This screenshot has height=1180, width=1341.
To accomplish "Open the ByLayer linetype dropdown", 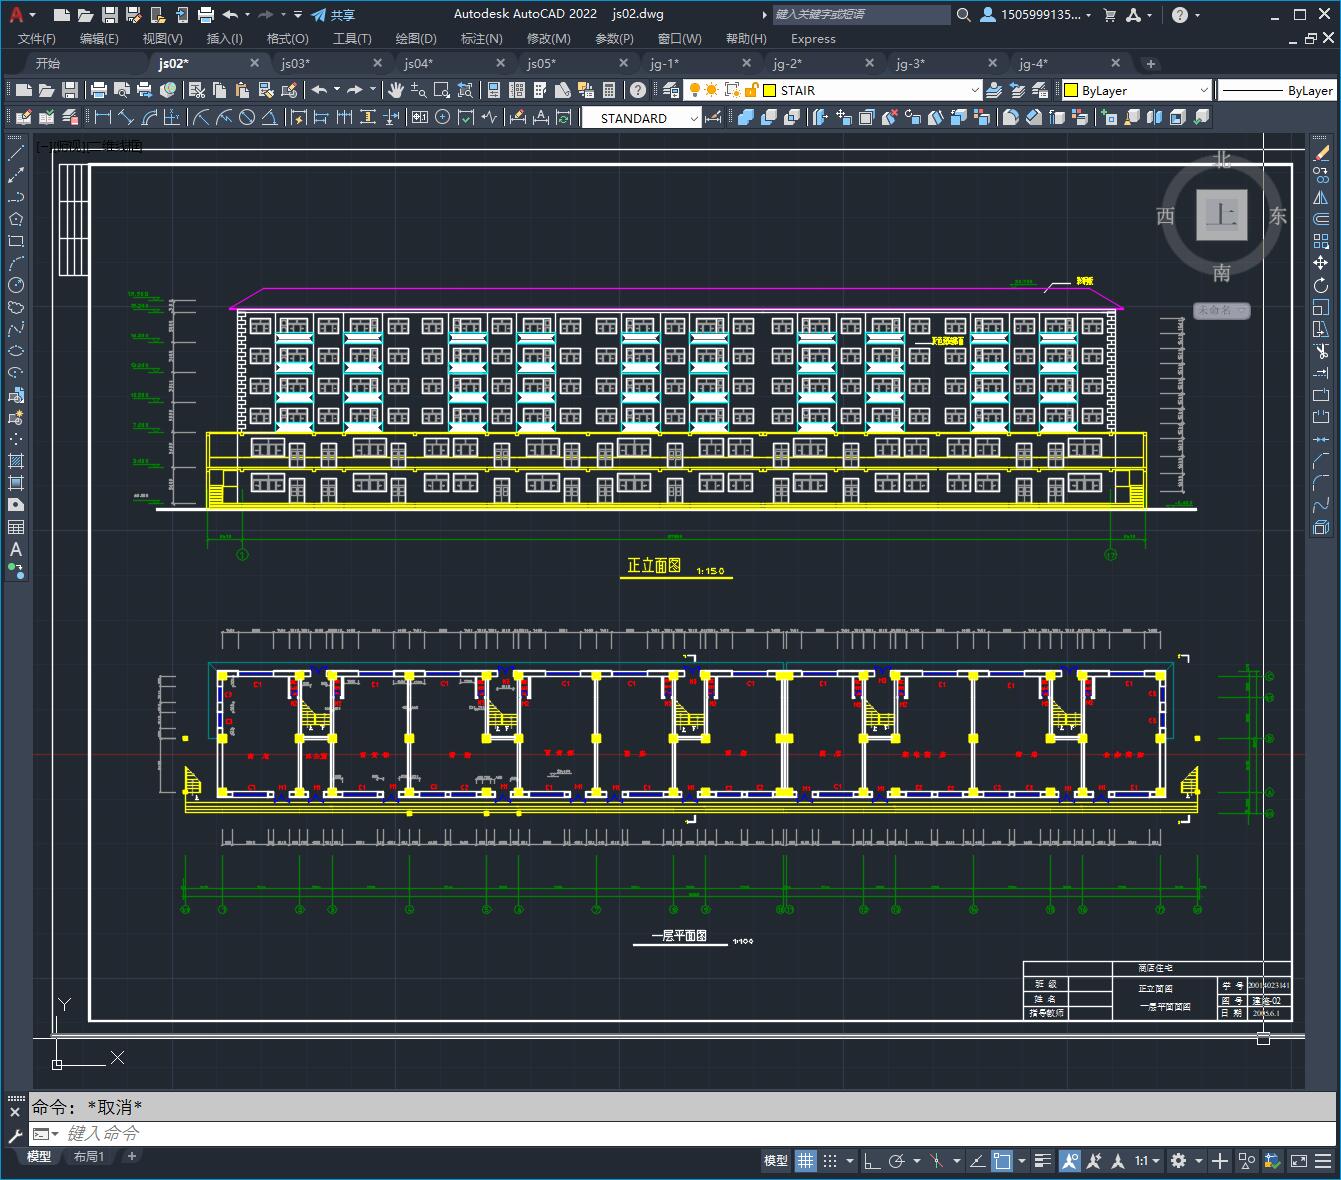I will [x=1277, y=90].
